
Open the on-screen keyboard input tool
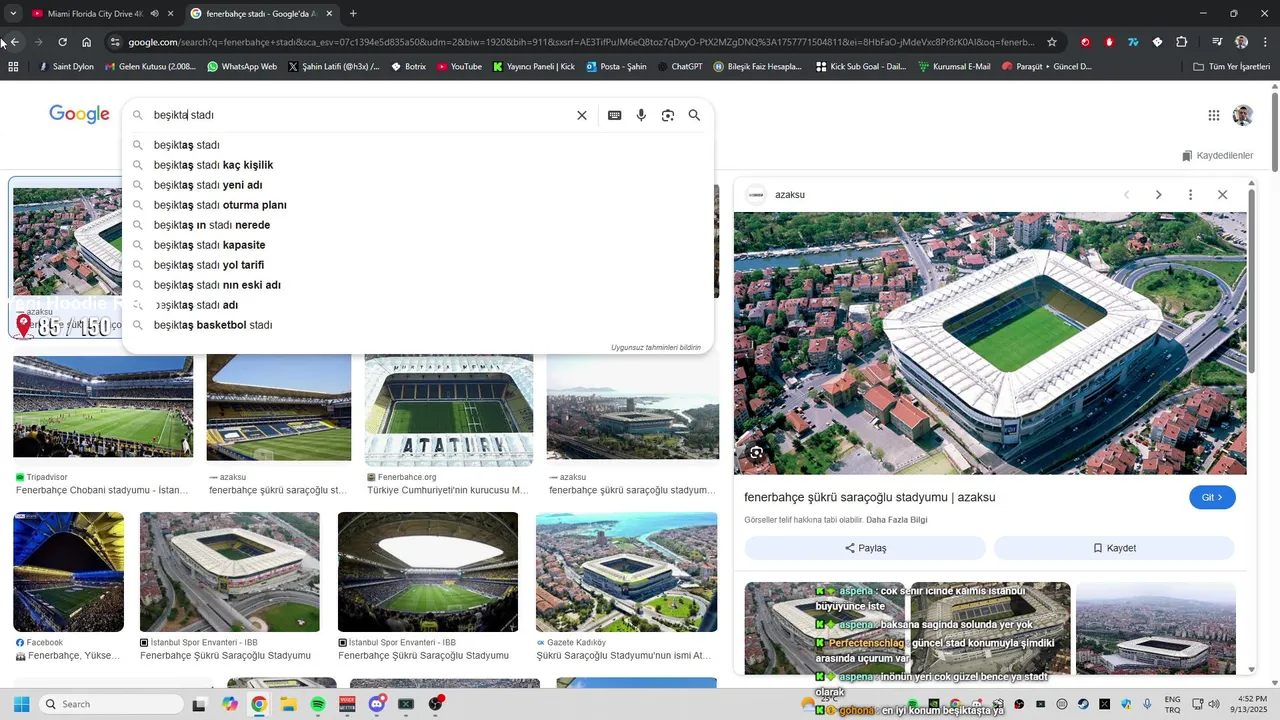point(615,115)
